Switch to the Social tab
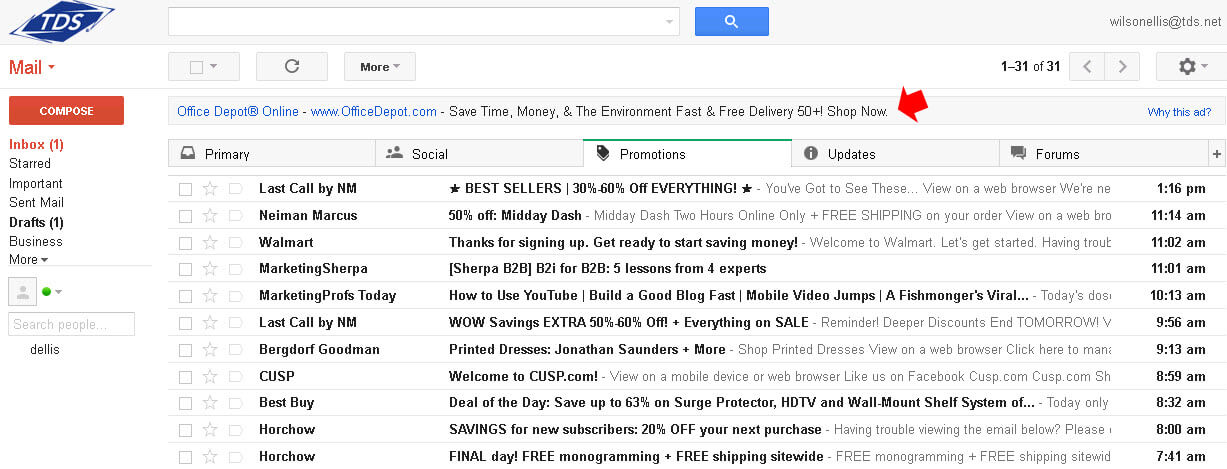1227x469 pixels. [429, 154]
